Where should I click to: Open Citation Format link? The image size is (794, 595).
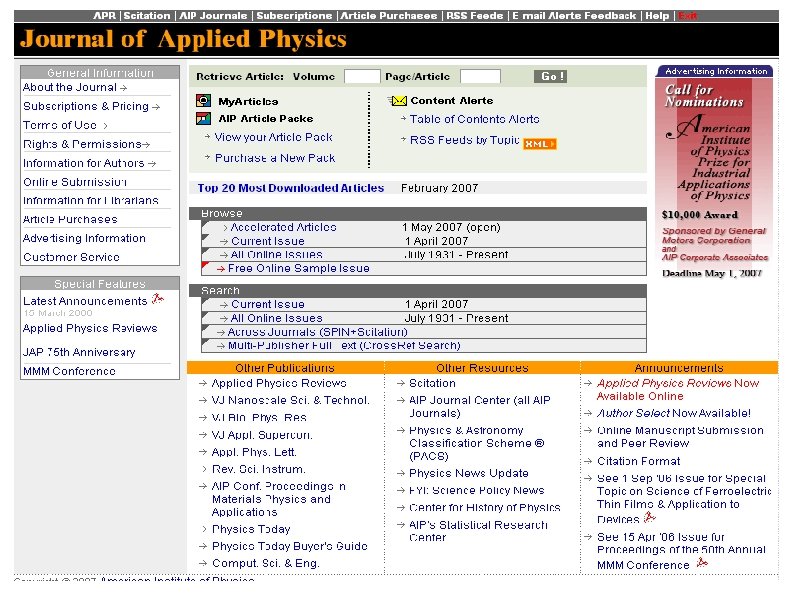tap(639, 461)
